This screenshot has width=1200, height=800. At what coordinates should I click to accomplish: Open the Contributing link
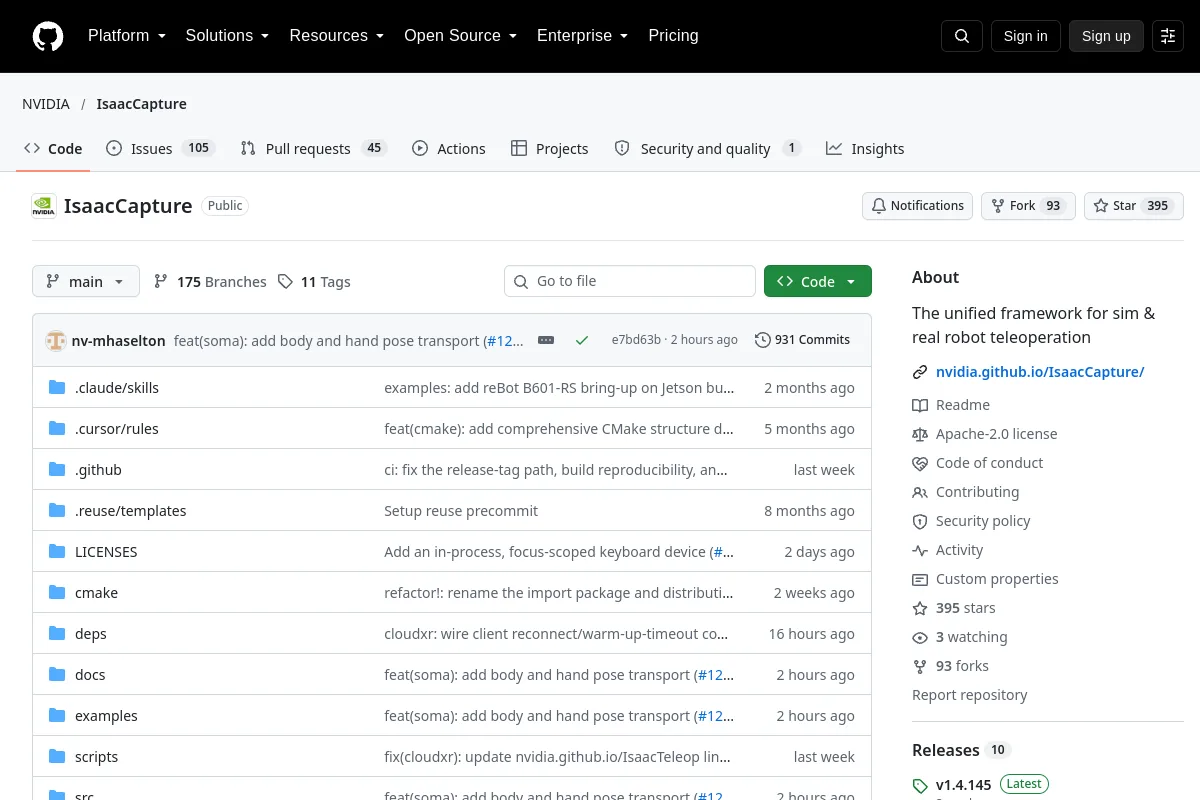coord(966,492)
